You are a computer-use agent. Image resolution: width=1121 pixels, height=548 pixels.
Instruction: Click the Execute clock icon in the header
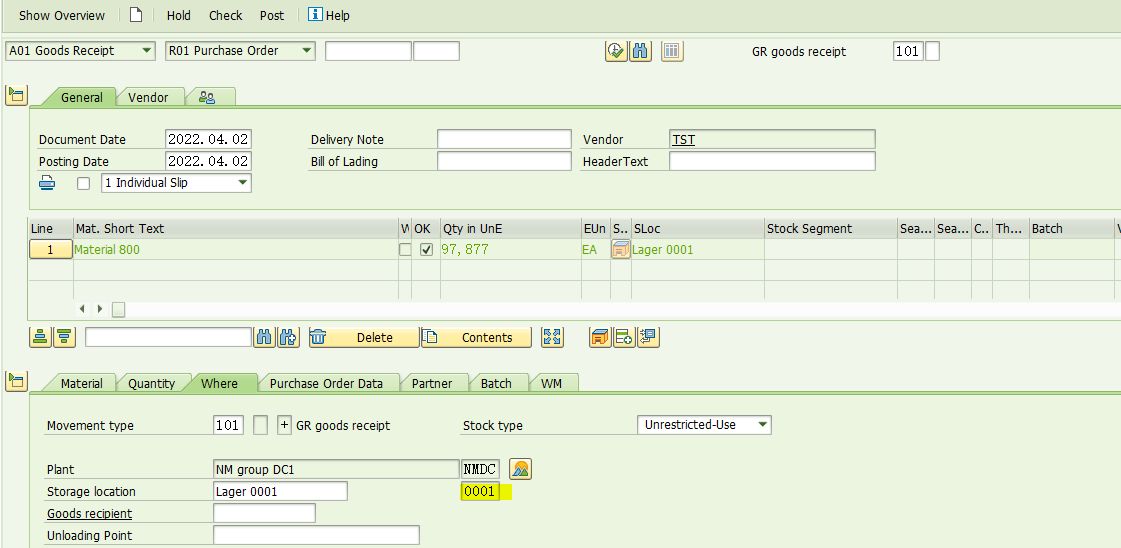(616, 51)
